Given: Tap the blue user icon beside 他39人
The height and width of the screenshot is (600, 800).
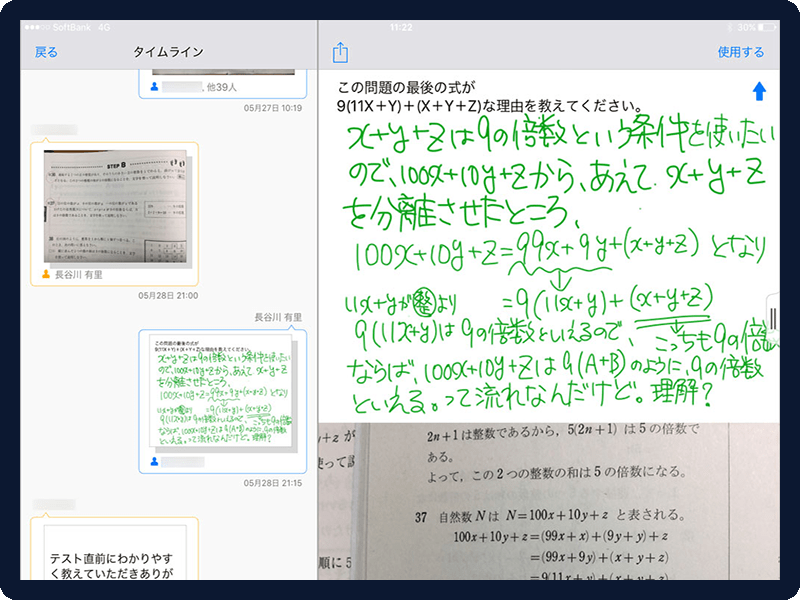Looking at the screenshot, I should tap(155, 87).
